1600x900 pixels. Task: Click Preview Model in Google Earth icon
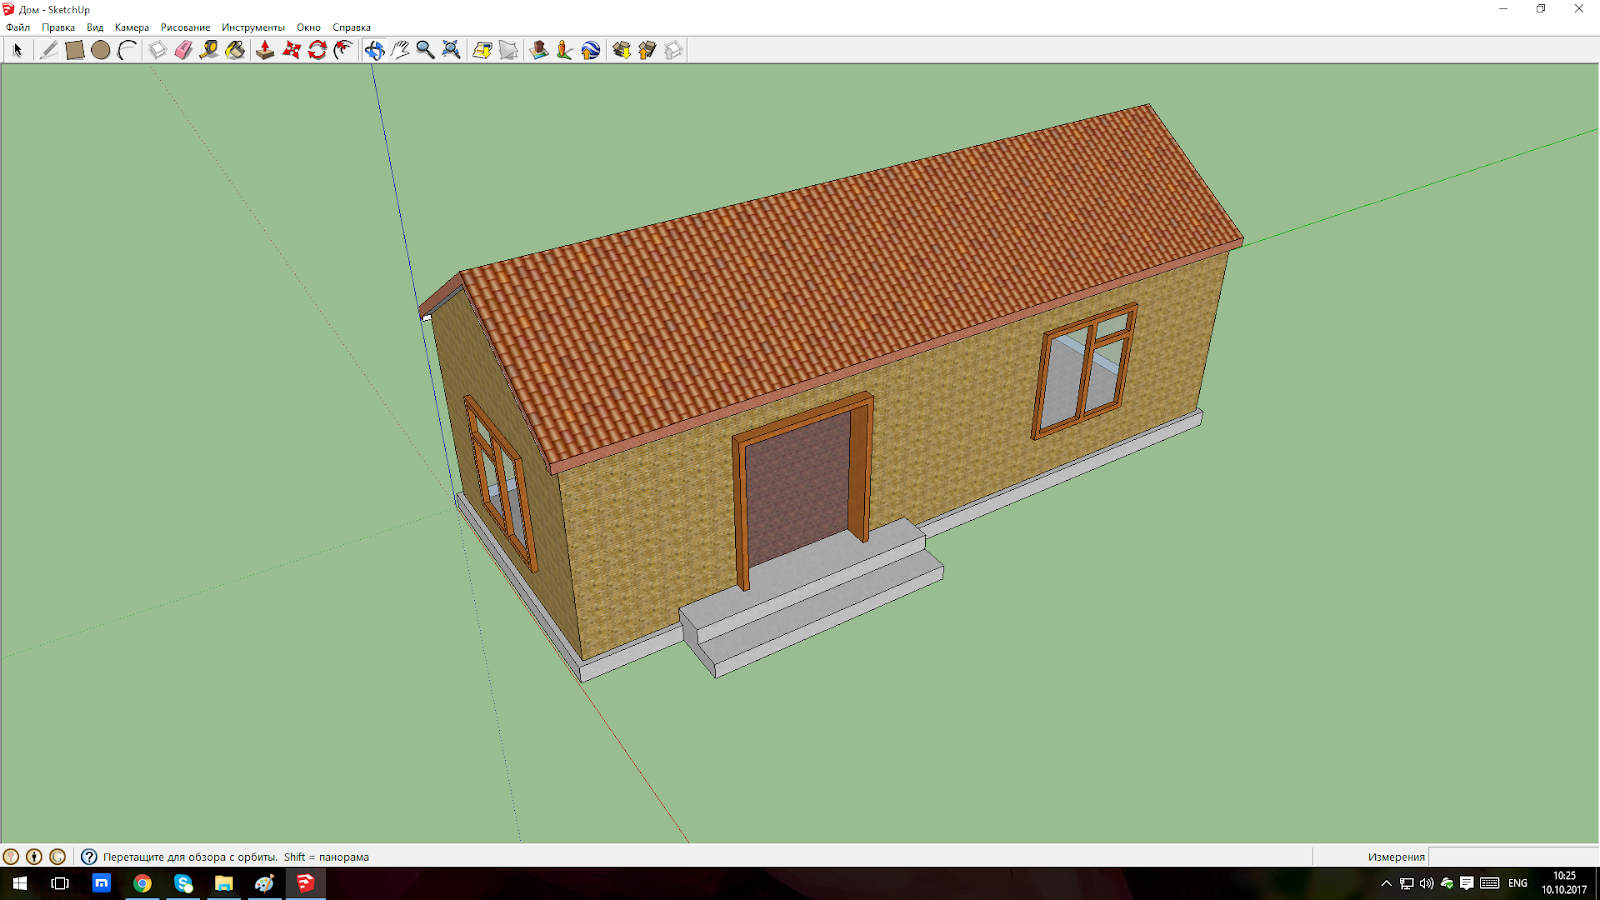coord(591,50)
